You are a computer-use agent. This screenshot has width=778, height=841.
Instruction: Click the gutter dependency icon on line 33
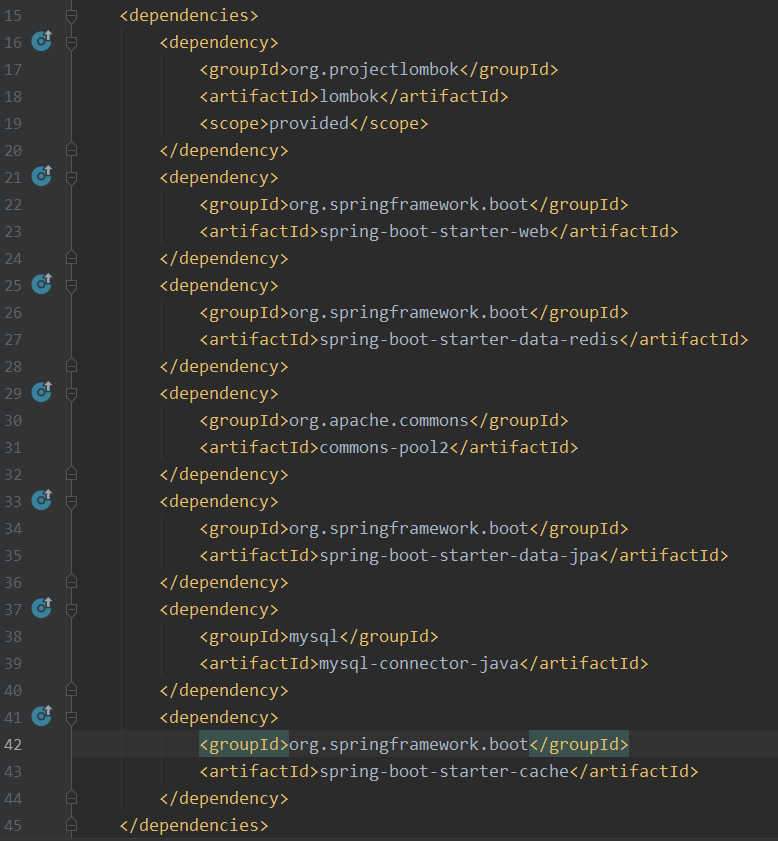click(41, 500)
